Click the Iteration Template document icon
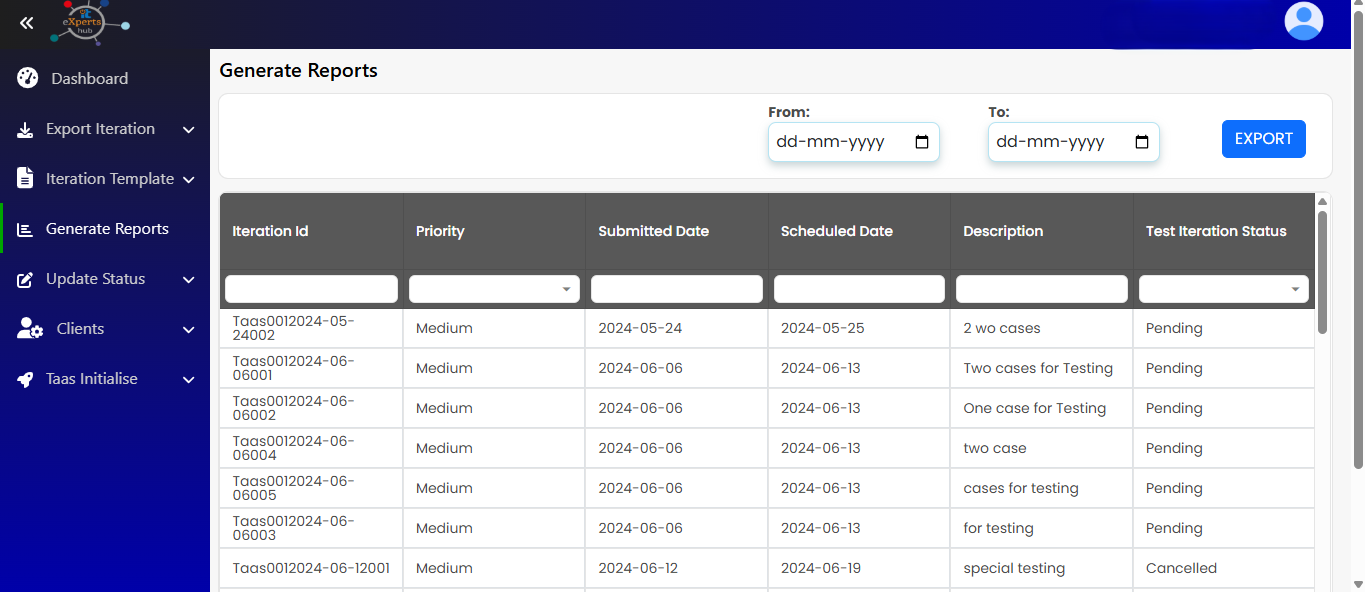The image size is (1365, 592). coord(26,179)
